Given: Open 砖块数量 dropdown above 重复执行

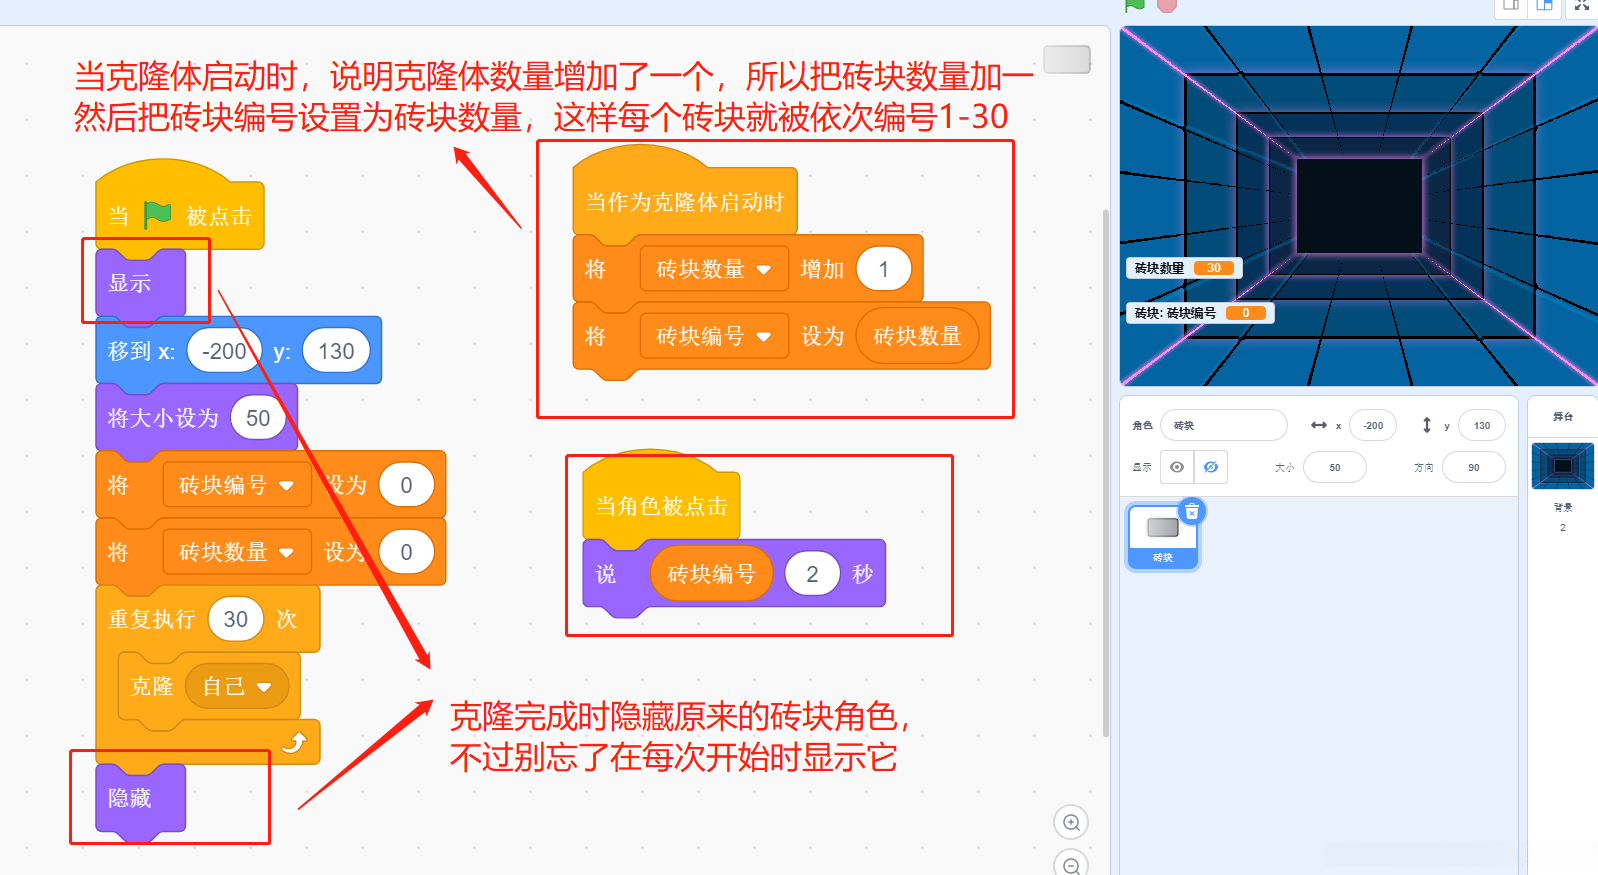Looking at the screenshot, I should click(237, 552).
